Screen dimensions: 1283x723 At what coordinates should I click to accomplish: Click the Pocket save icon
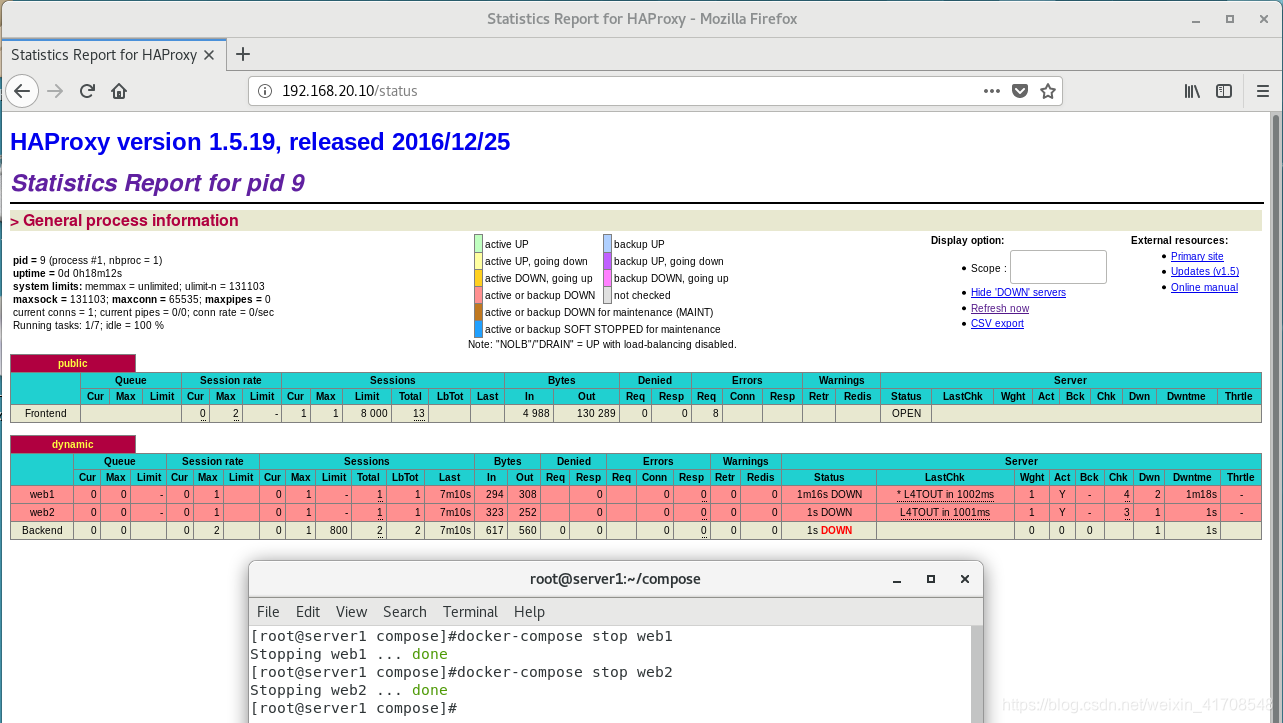pyautogui.click(x=1020, y=91)
